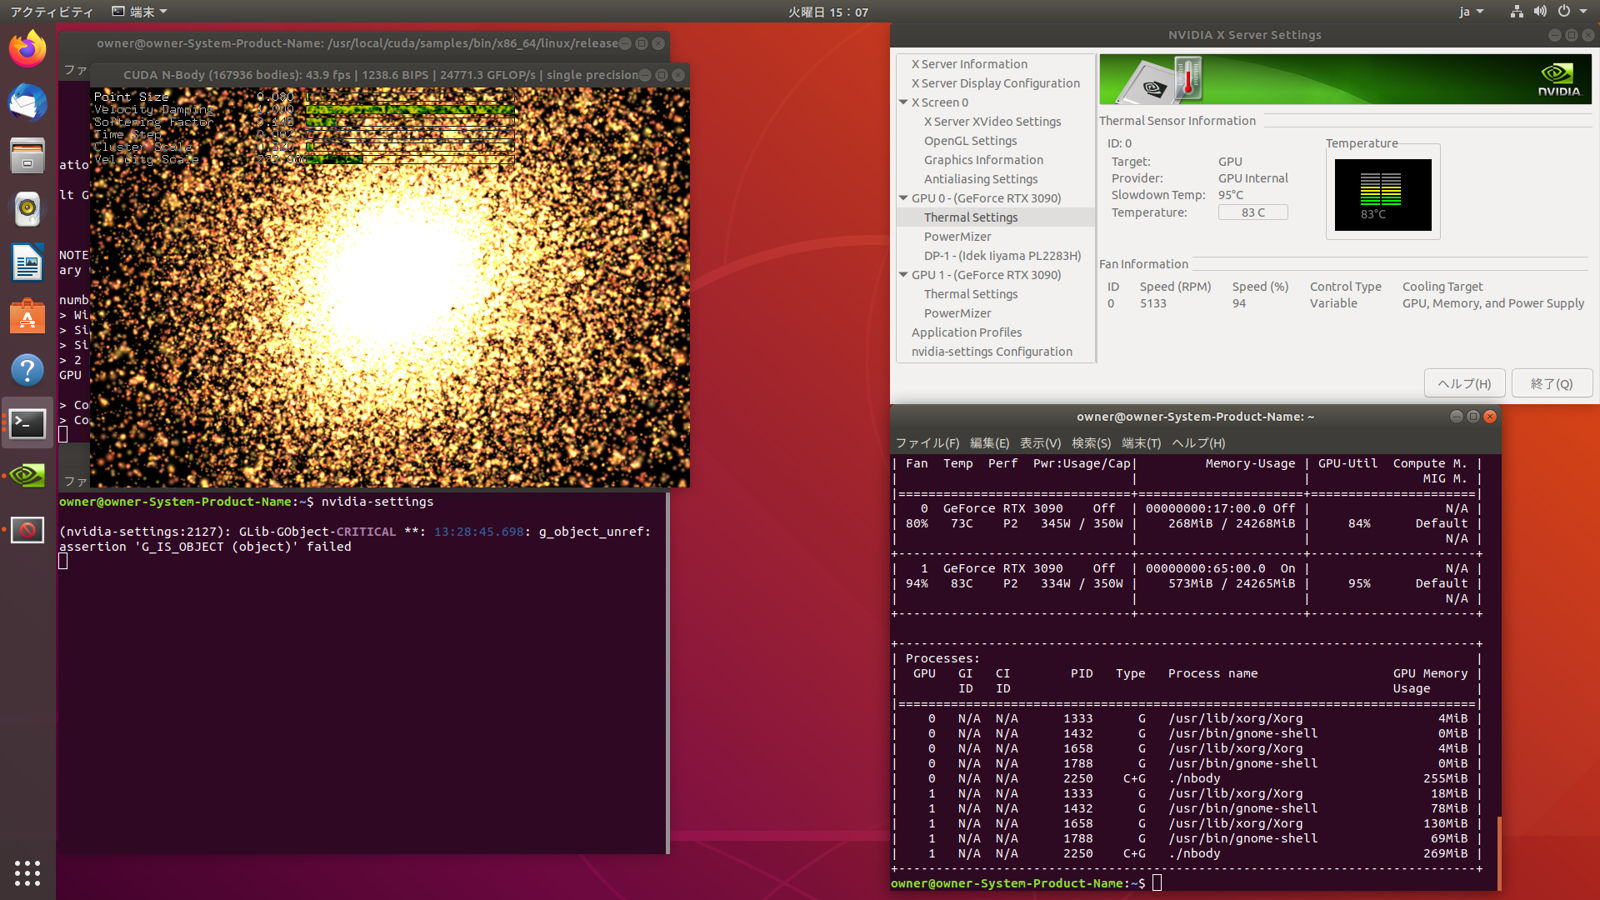
Task: Click the fan Speed (RPM) value 5133
Action: 1153,304
